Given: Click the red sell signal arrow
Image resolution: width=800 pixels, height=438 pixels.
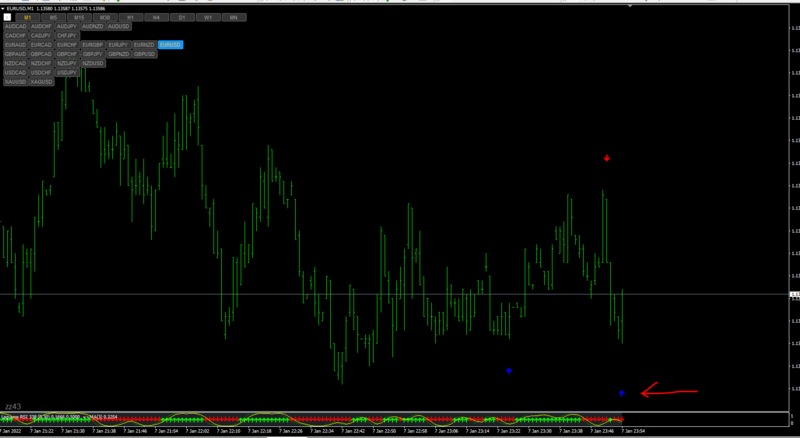Looking at the screenshot, I should 607,158.
